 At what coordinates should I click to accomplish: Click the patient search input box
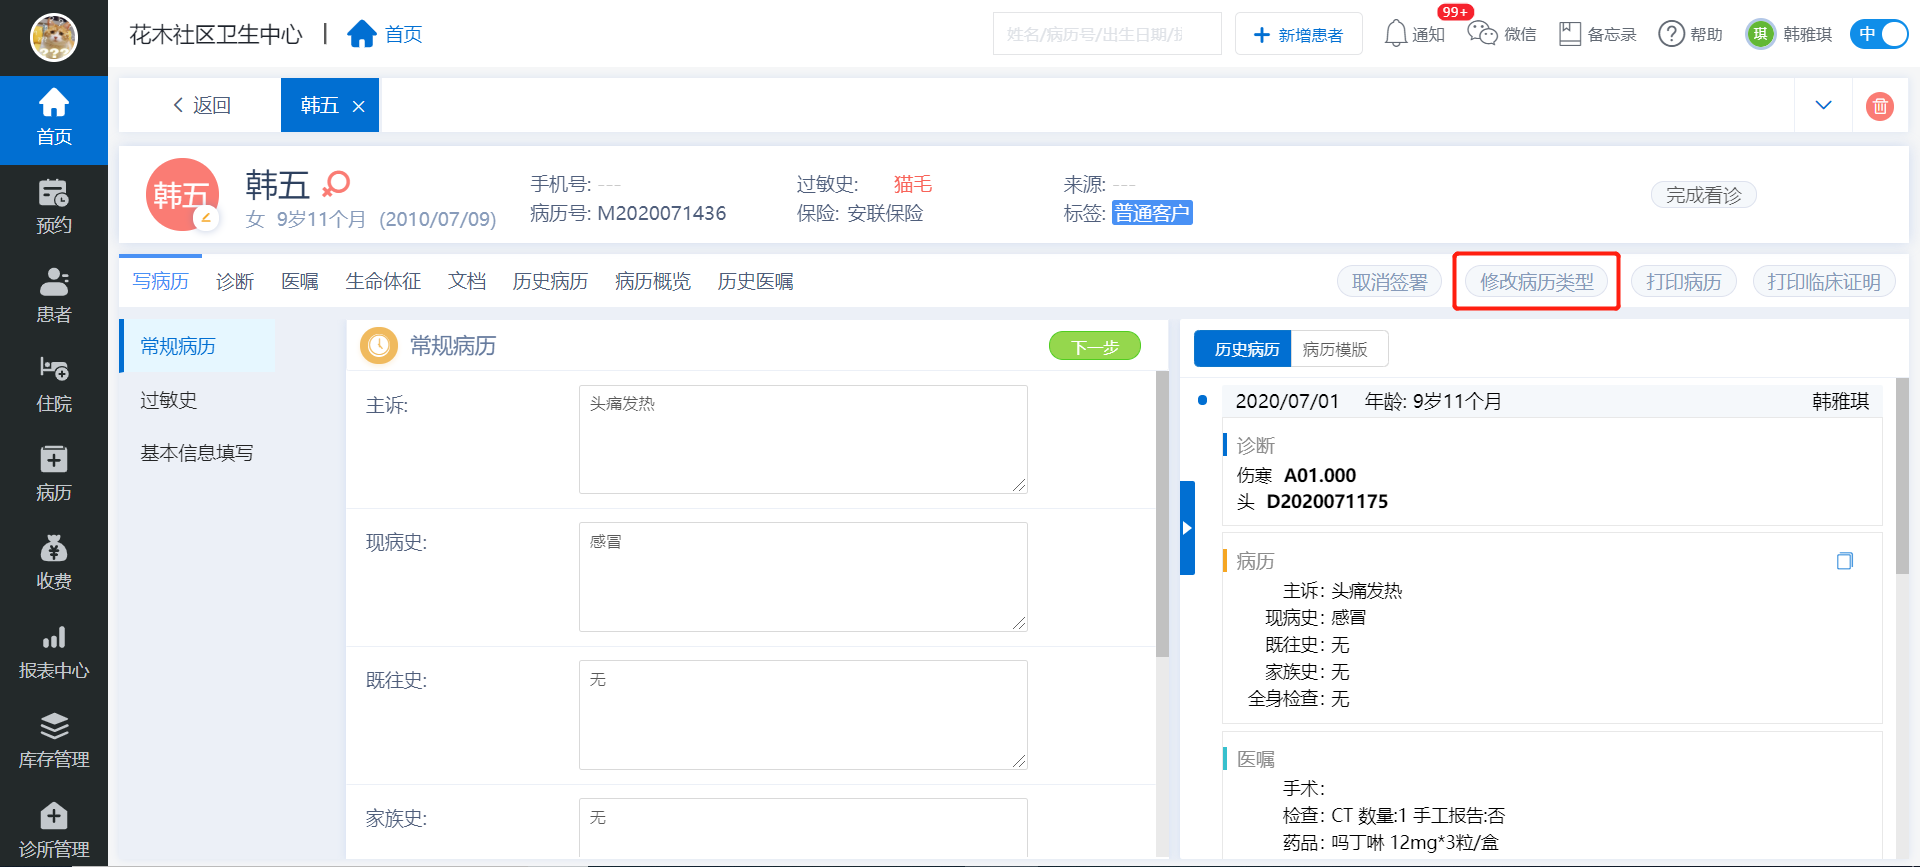[x=1107, y=34]
